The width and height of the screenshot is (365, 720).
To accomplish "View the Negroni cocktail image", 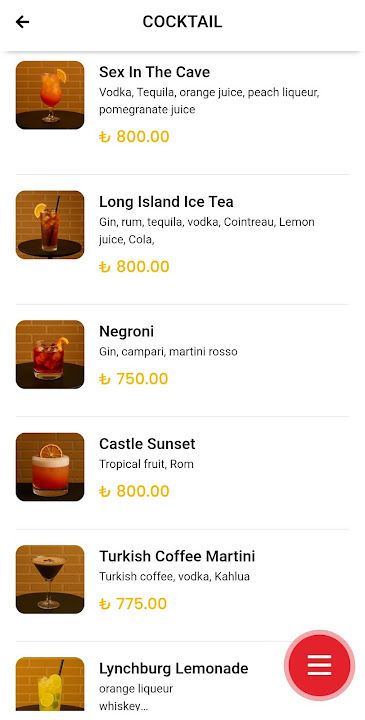I will [x=50, y=354].
